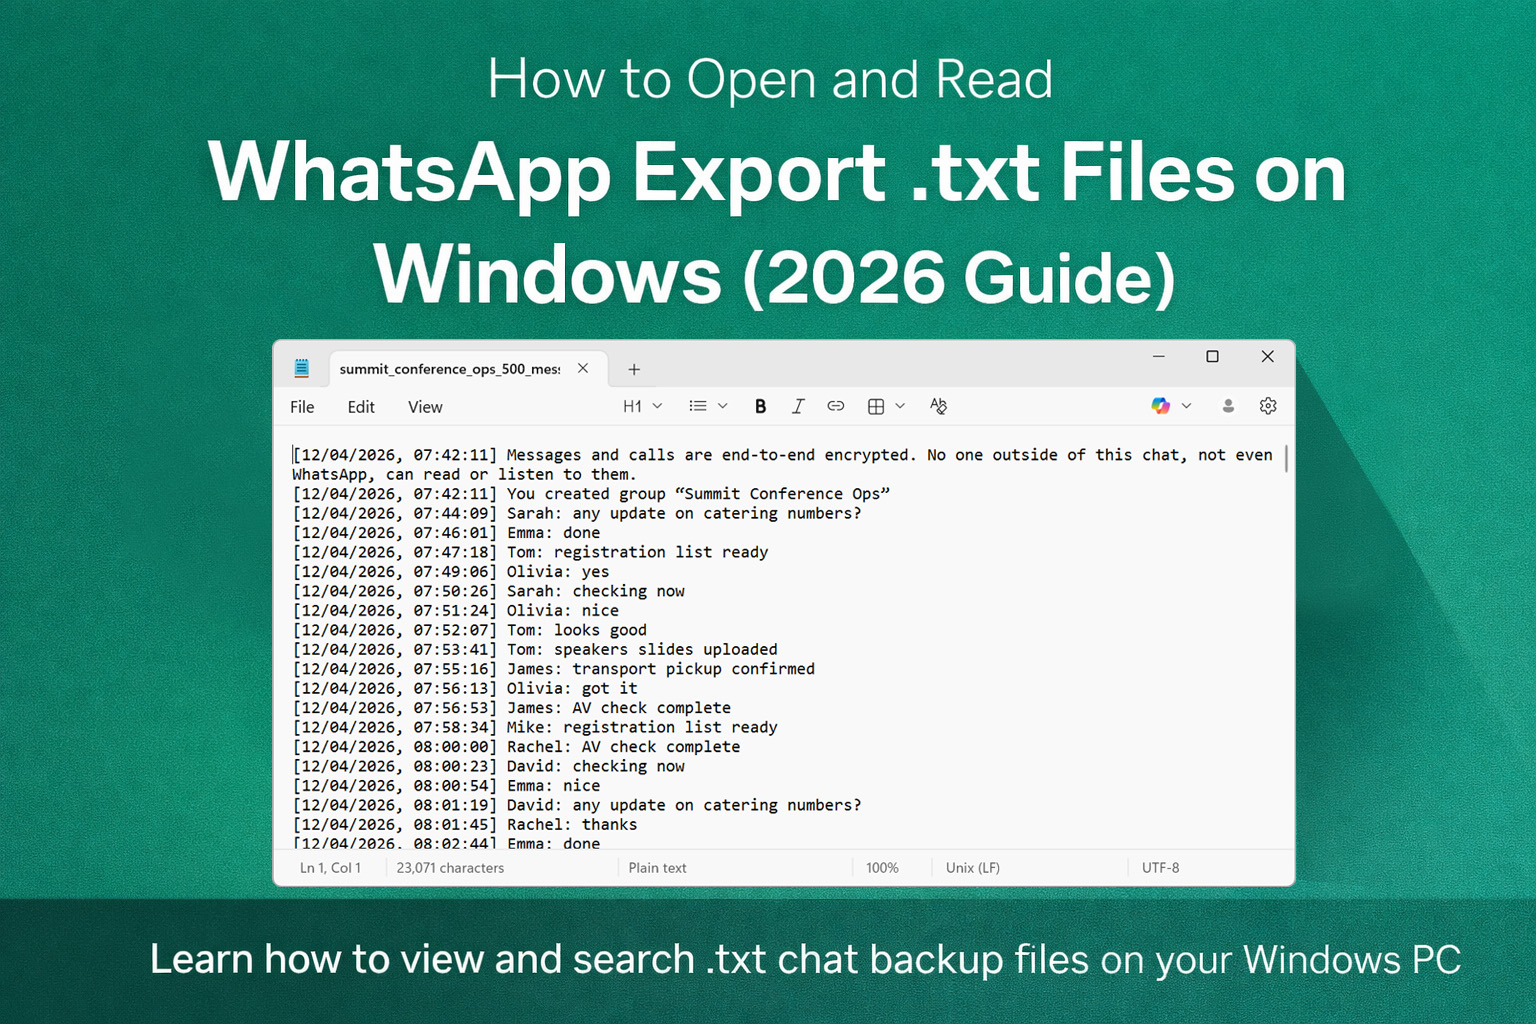Apply italic formatting
Viewport: 1536px width, 1024px height.
click(798, 406)
